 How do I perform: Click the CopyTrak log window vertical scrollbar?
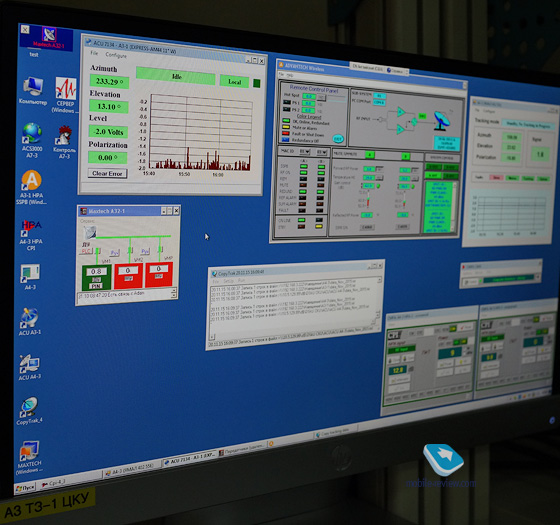(379, 298)
